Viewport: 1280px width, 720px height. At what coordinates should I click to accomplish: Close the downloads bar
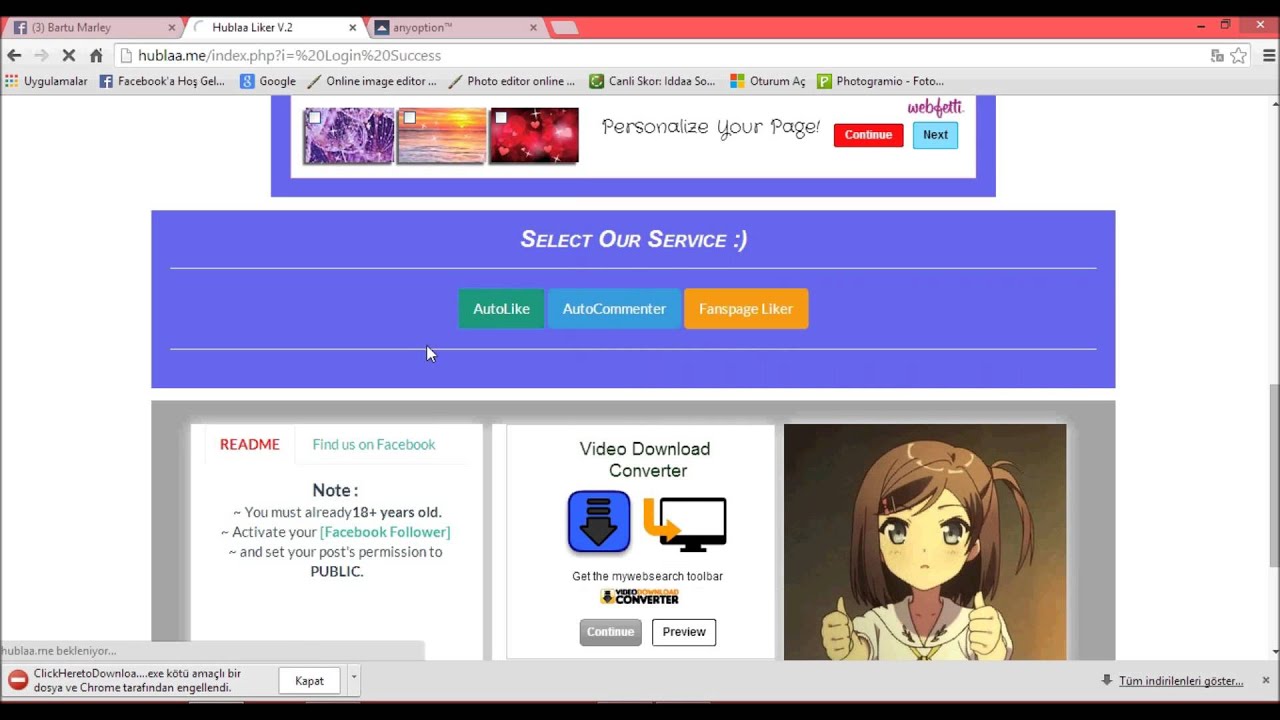point(1265,680)
